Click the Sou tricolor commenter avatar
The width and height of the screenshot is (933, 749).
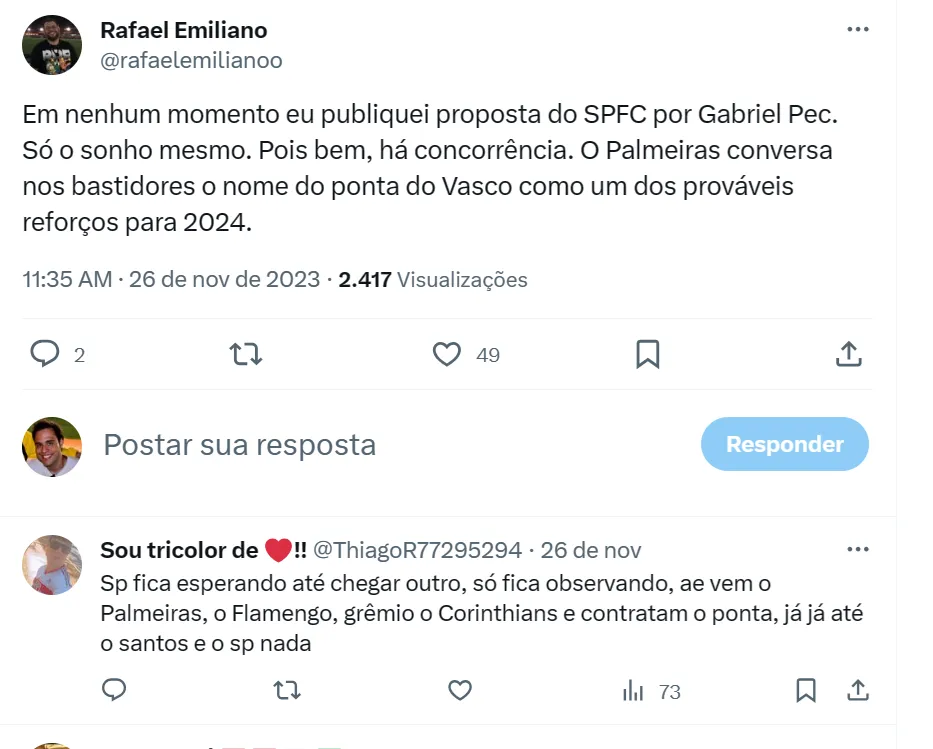point(52,565)
